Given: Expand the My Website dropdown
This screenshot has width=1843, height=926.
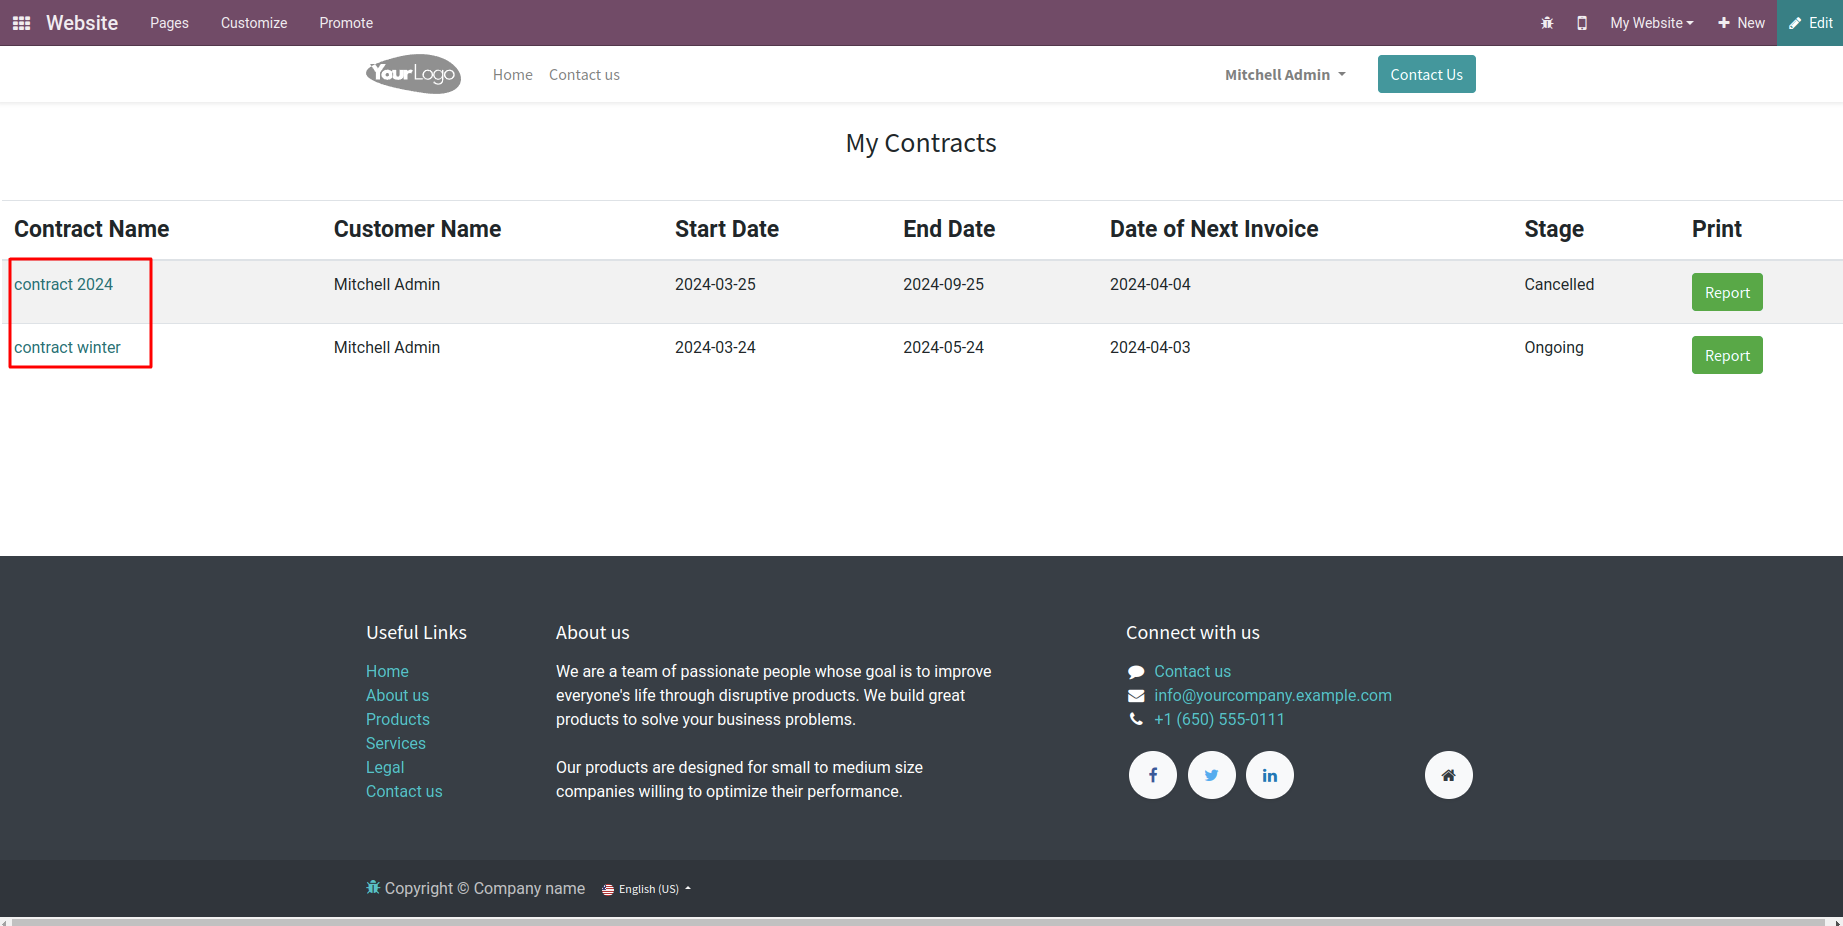Looking at the screenshot, I should (1651, 23).
